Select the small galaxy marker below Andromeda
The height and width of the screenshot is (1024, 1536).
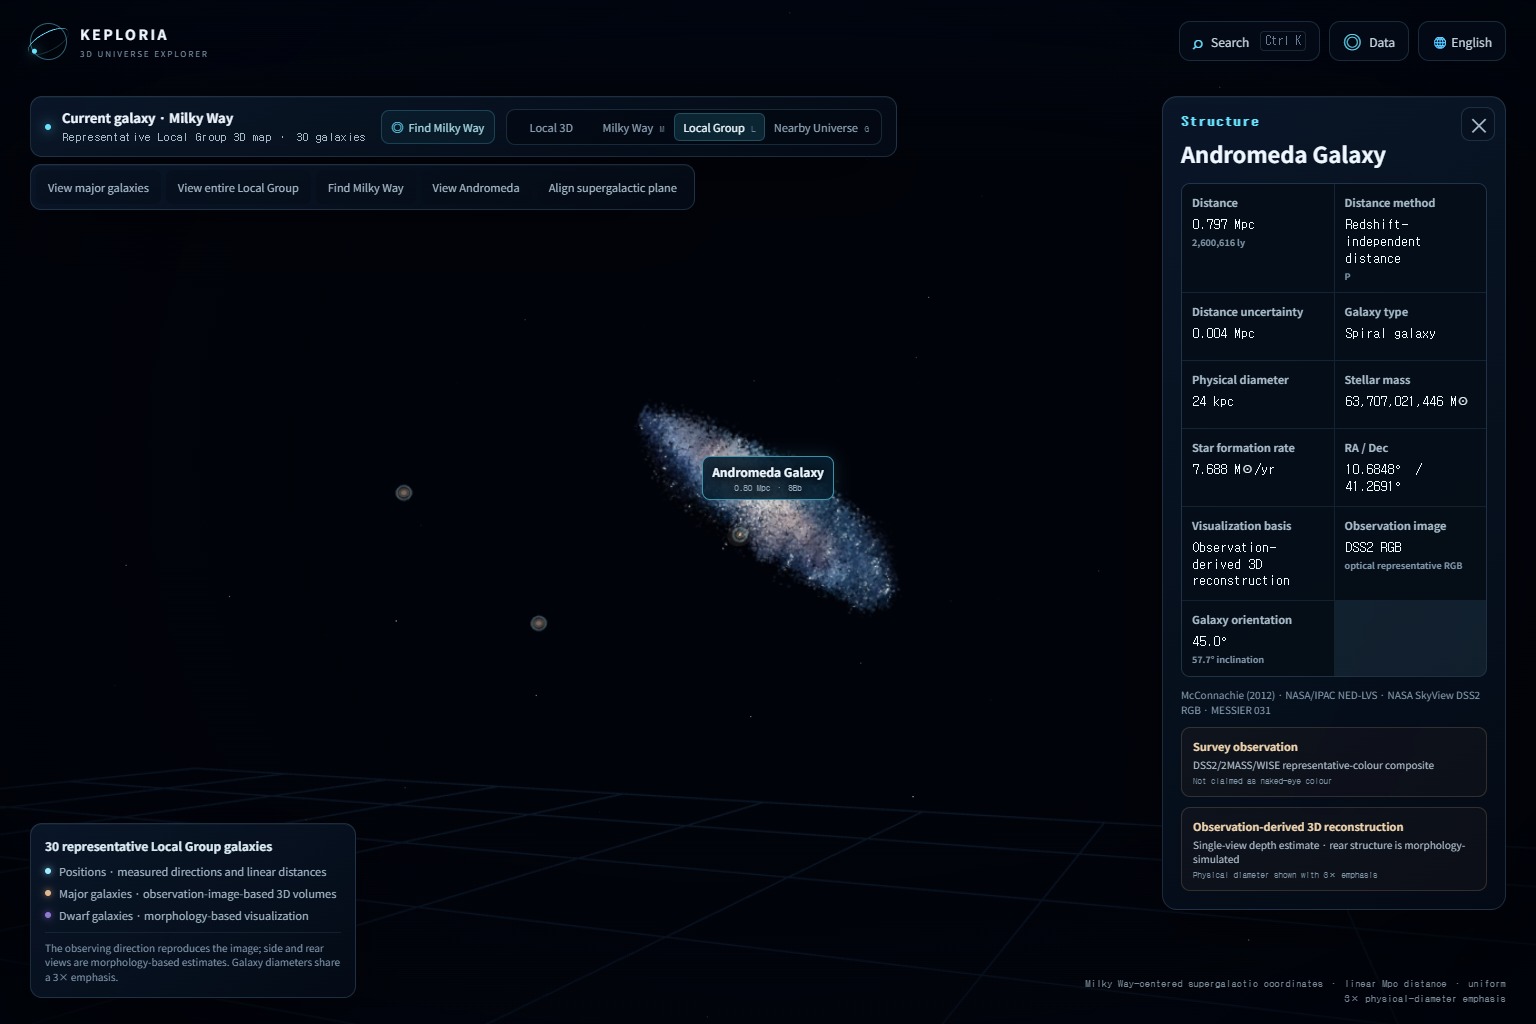[x=740, y=535]
